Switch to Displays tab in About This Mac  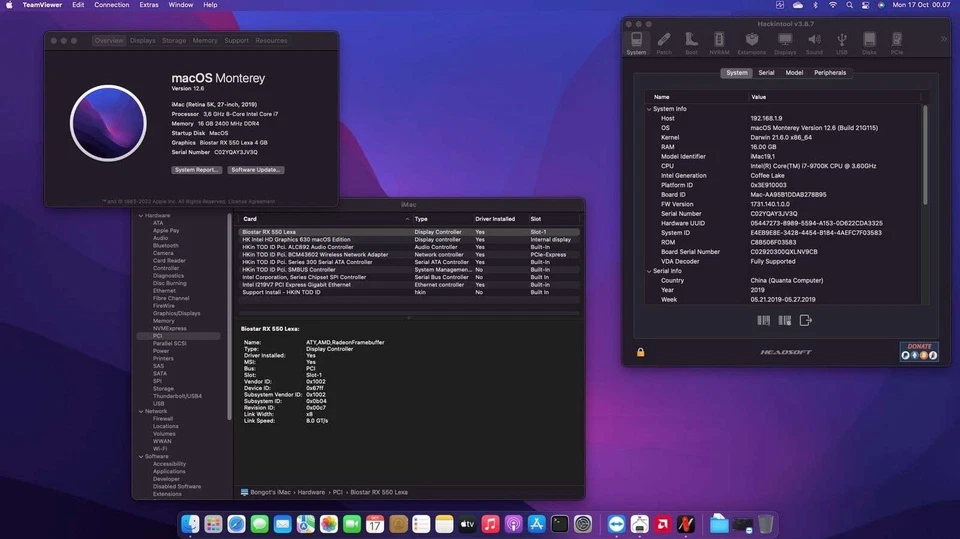click(x=143, y=40)
